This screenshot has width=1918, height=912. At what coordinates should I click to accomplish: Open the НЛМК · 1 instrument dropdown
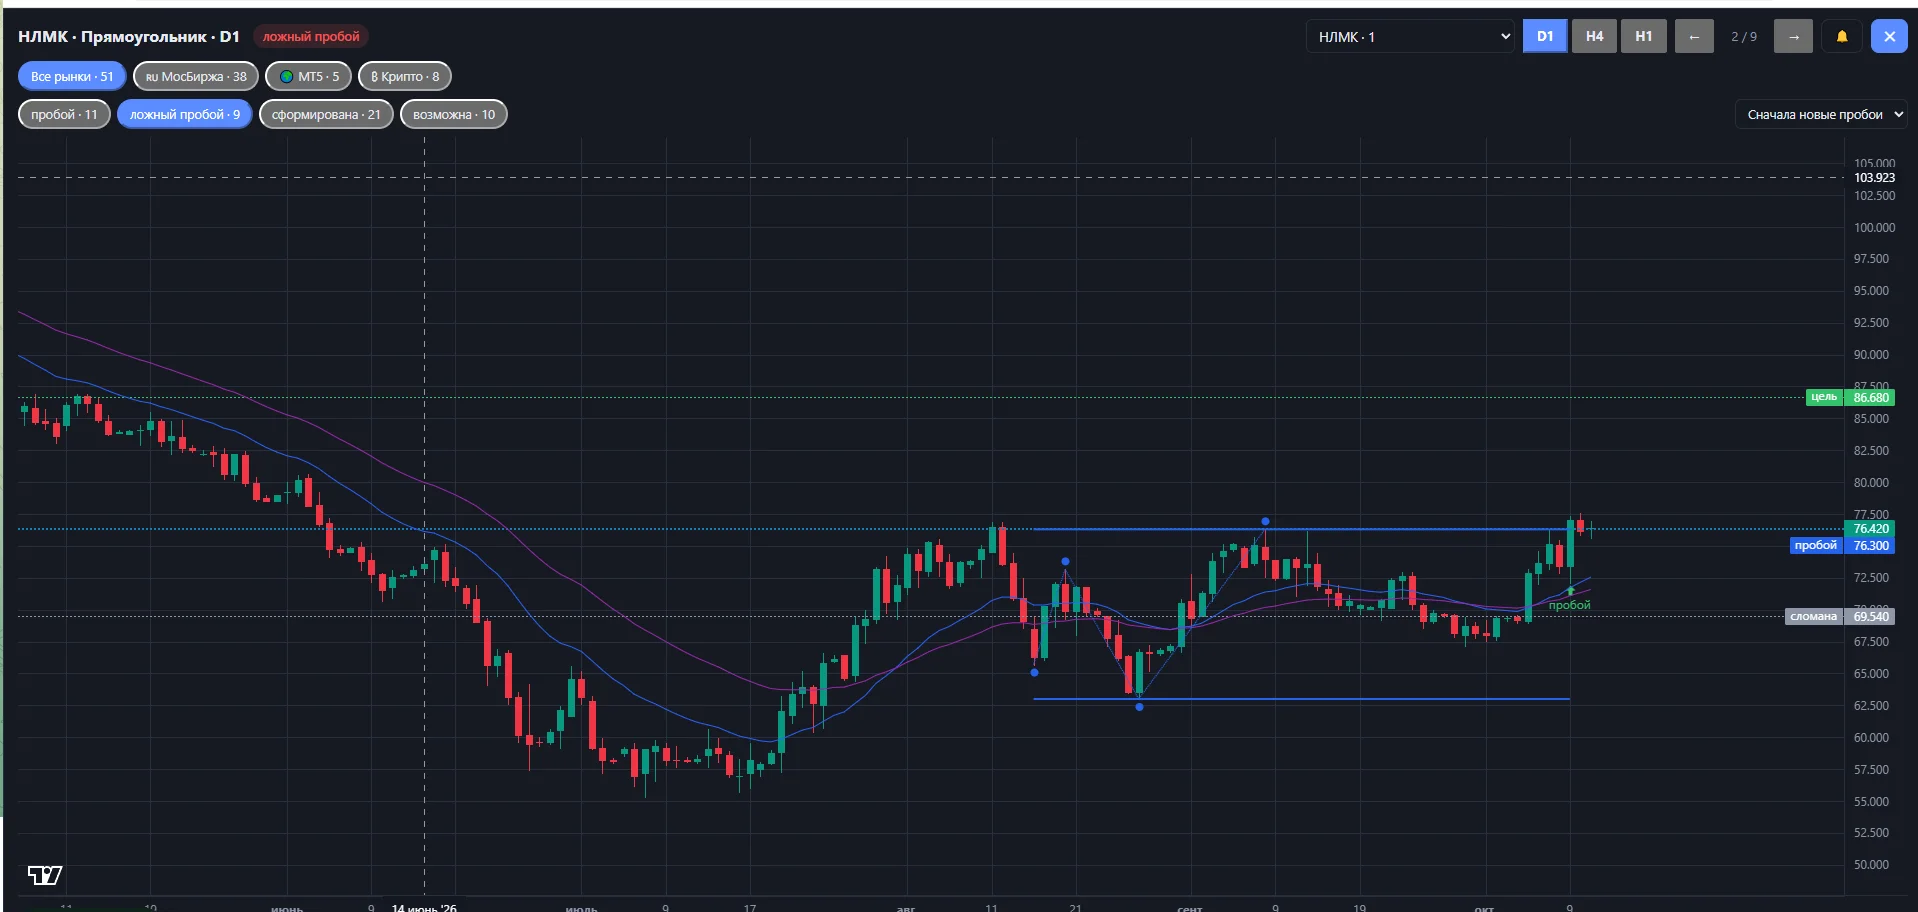1410,37
